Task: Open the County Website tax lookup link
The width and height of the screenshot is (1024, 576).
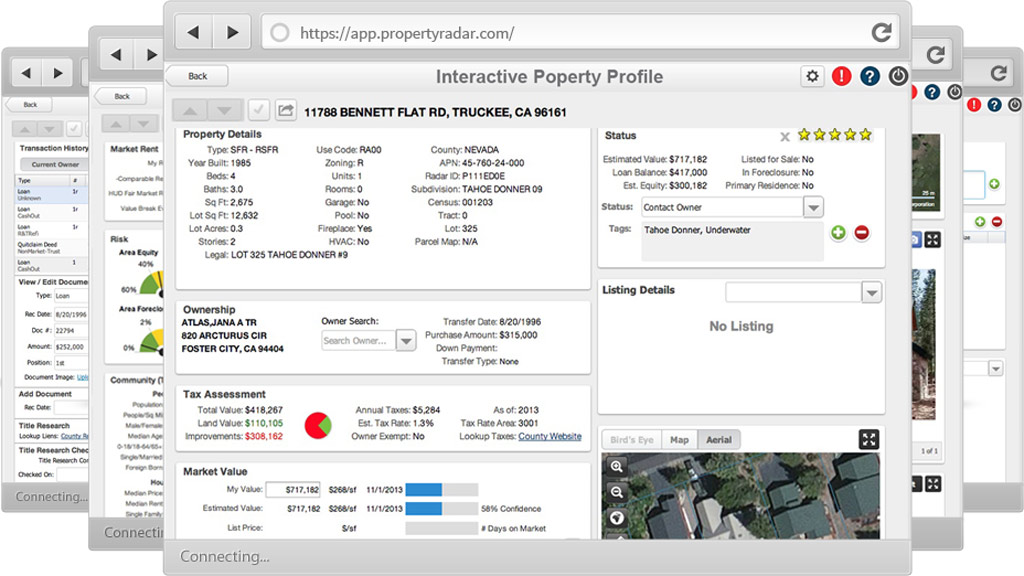Action: 549,437
